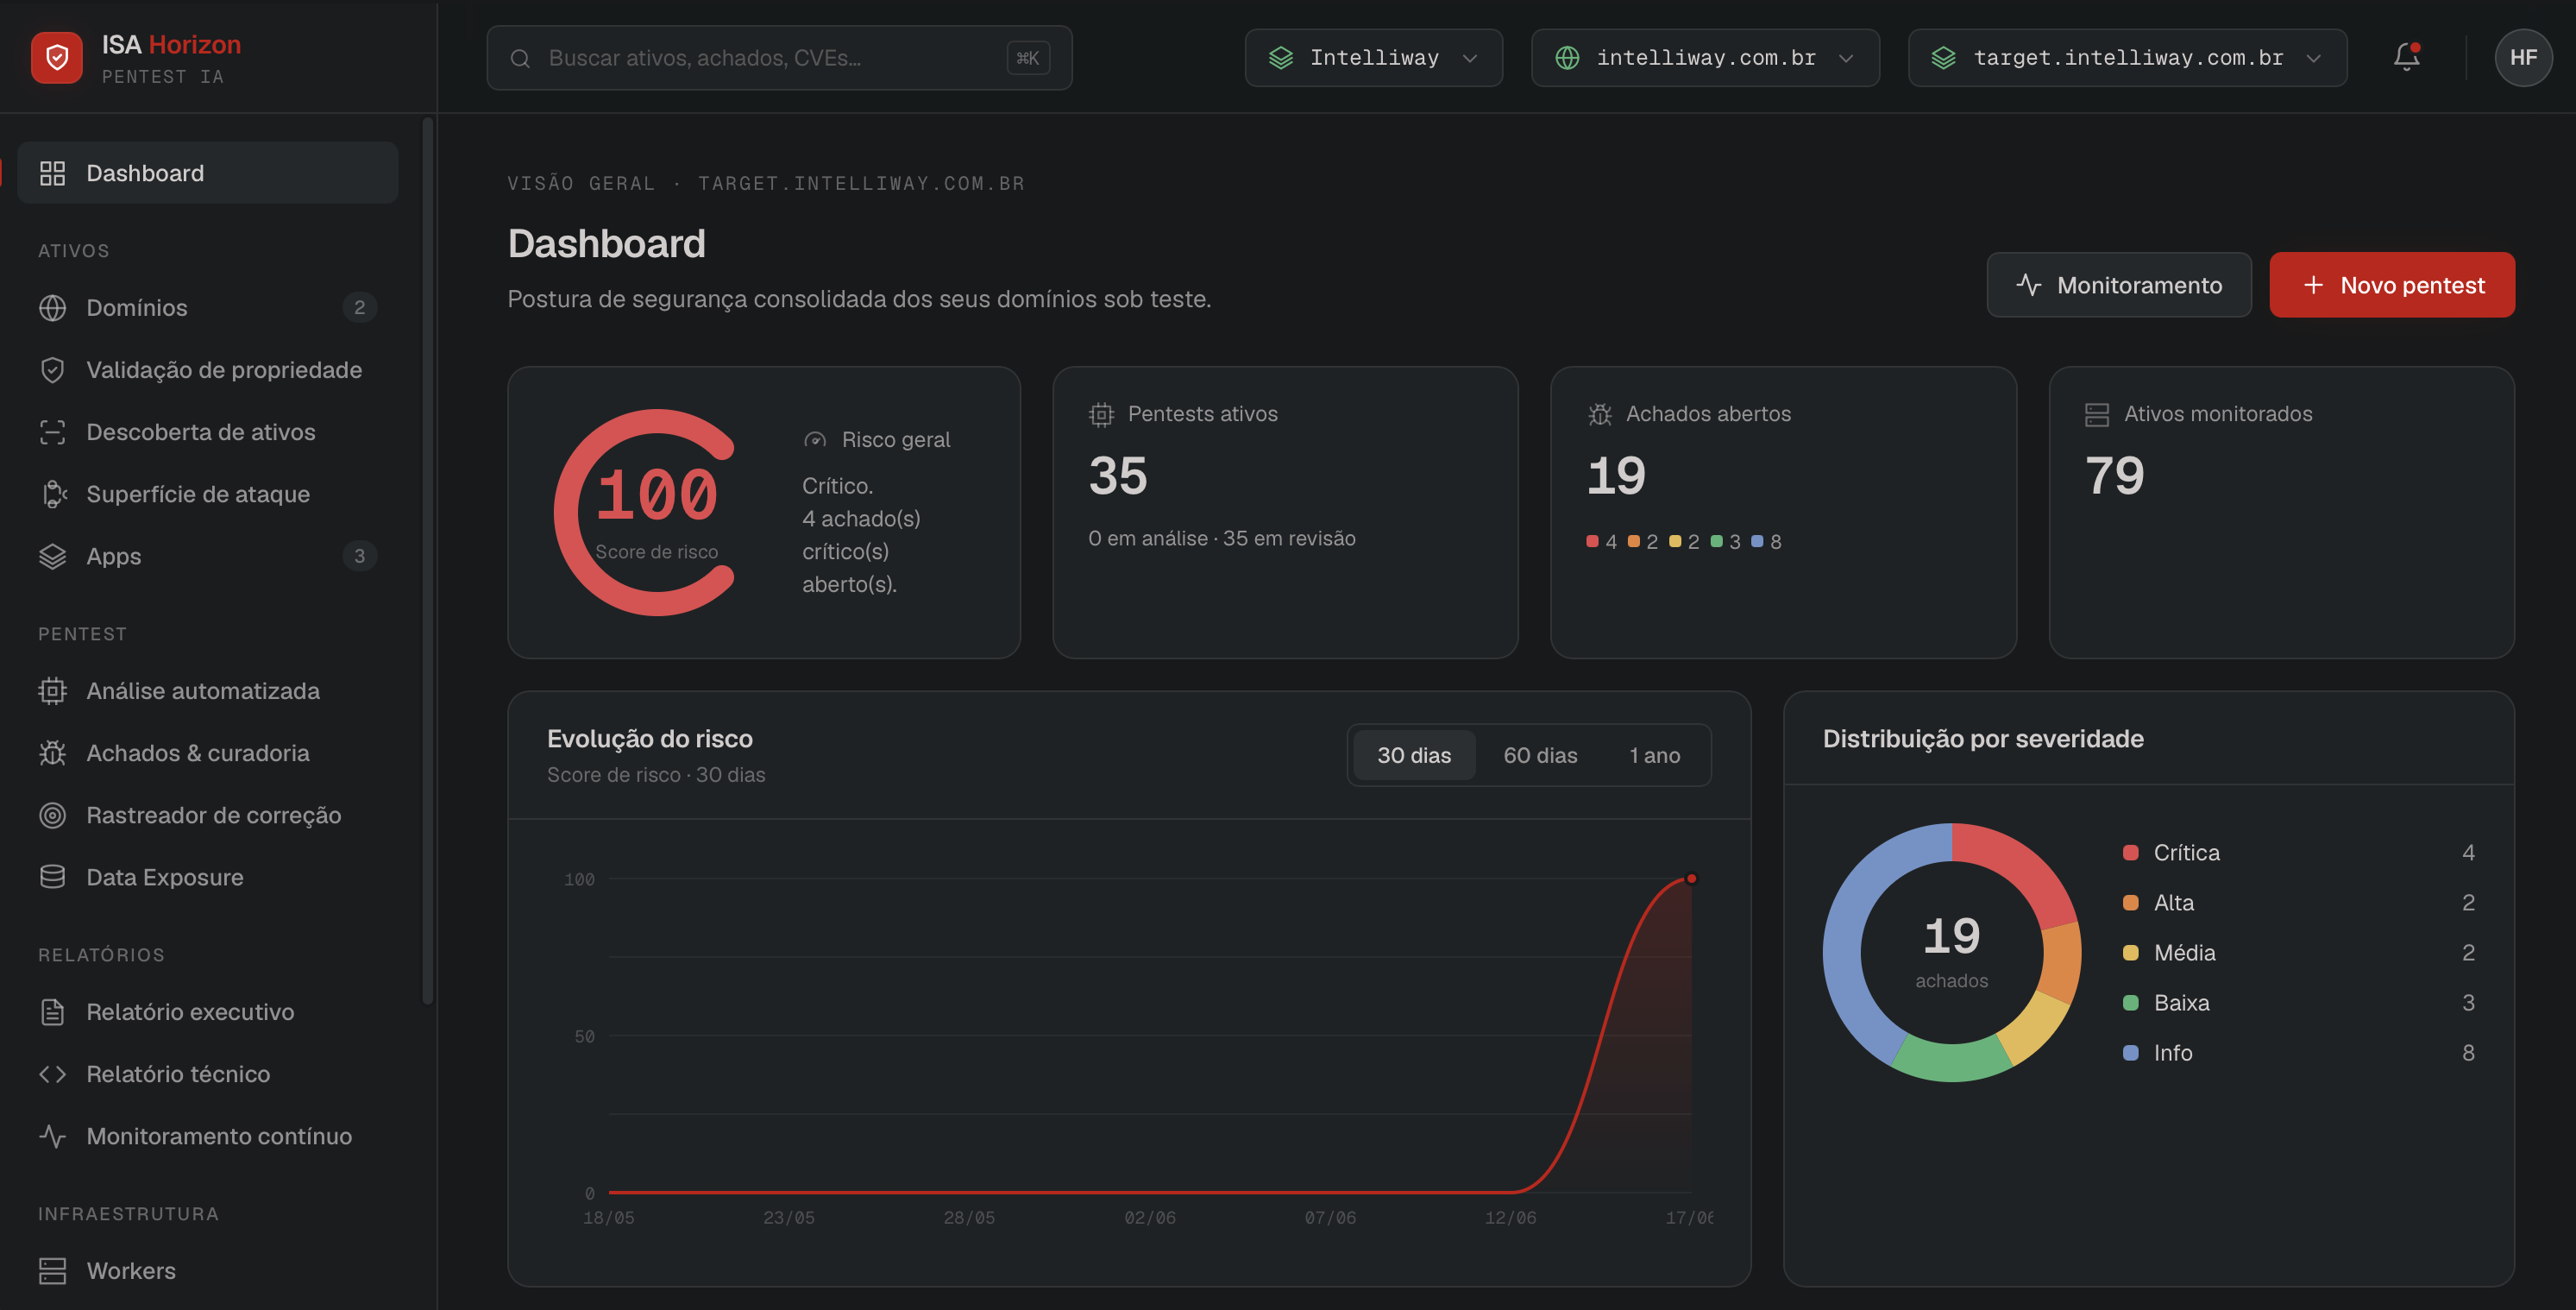Click the Domínios globe icon
Screen dimensions: 2576x1310
point(52,308)
